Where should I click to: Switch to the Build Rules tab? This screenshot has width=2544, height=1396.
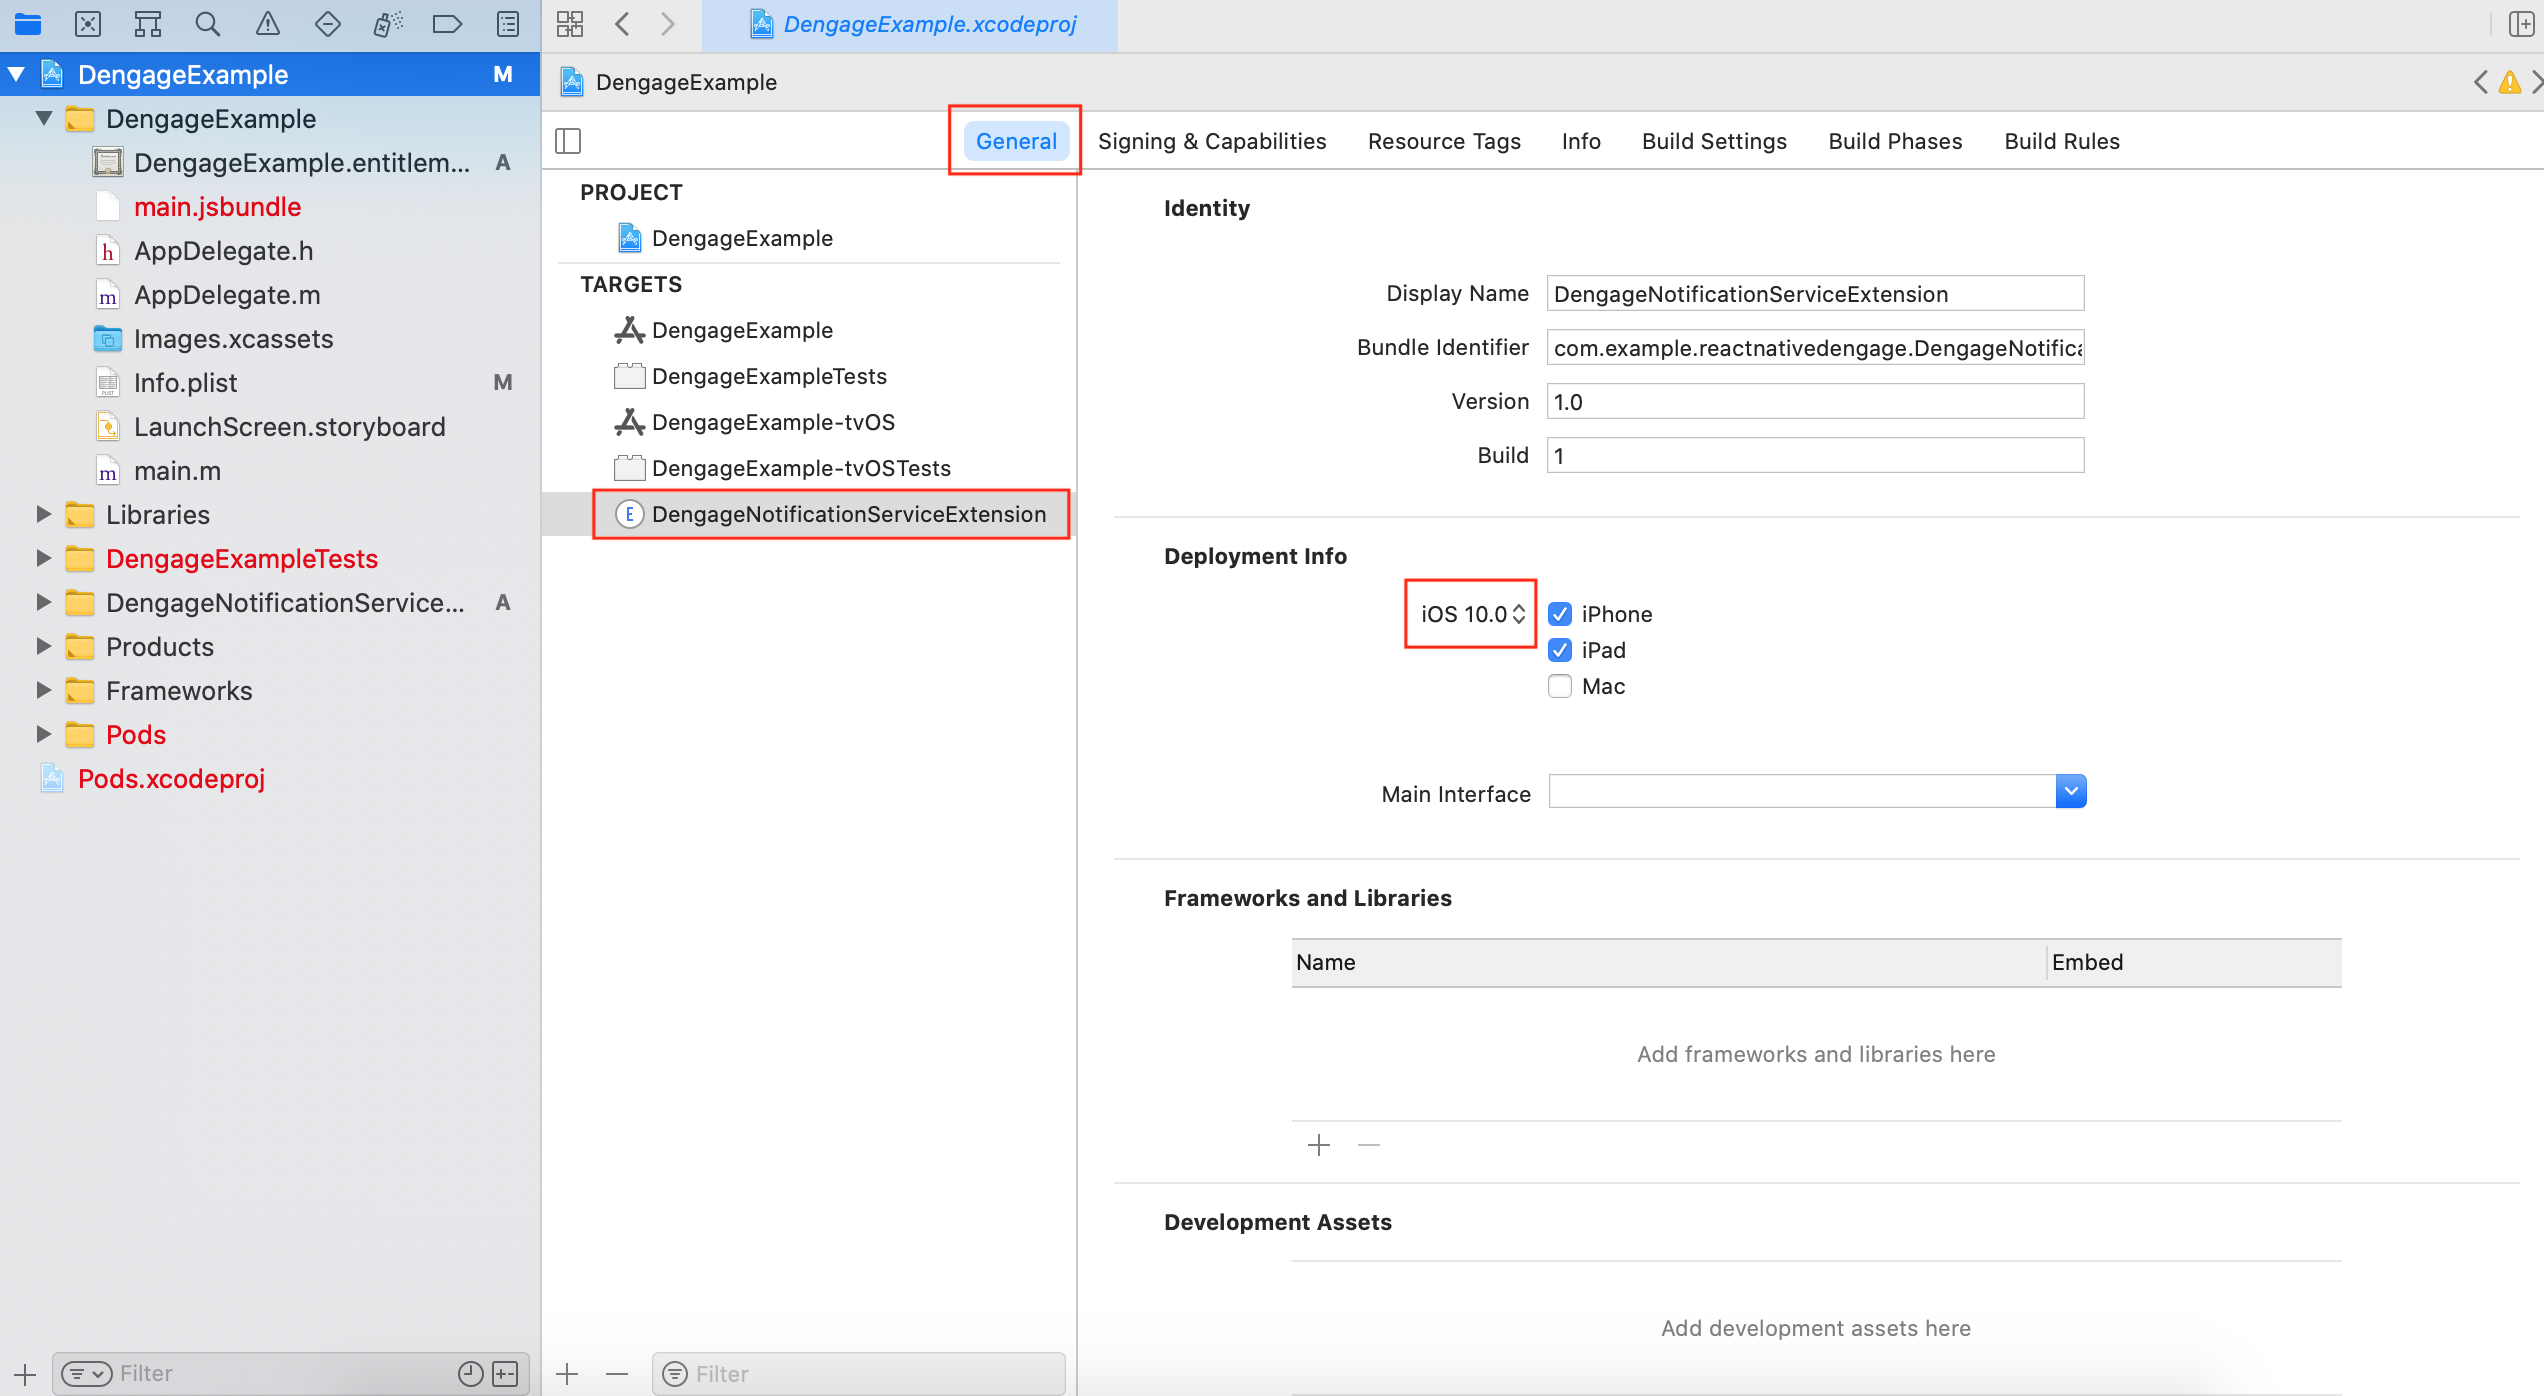tap(2062, 141)
